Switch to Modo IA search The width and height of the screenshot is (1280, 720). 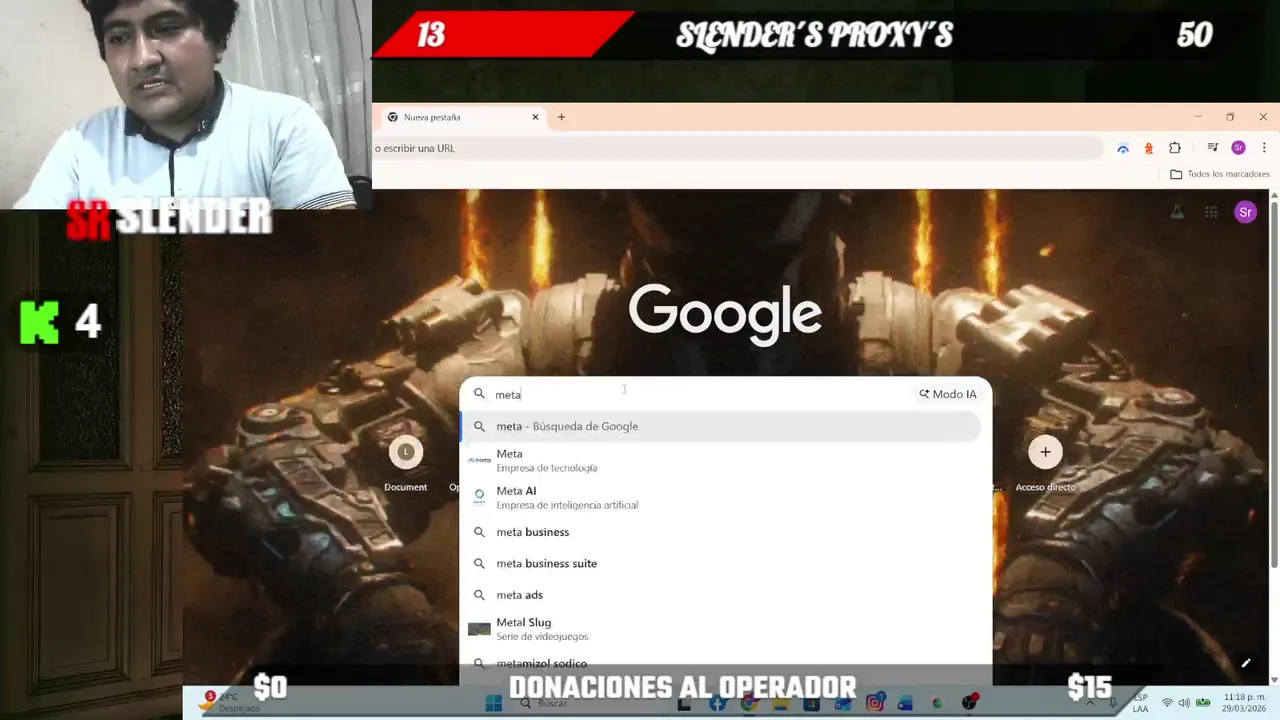[948, 394]
